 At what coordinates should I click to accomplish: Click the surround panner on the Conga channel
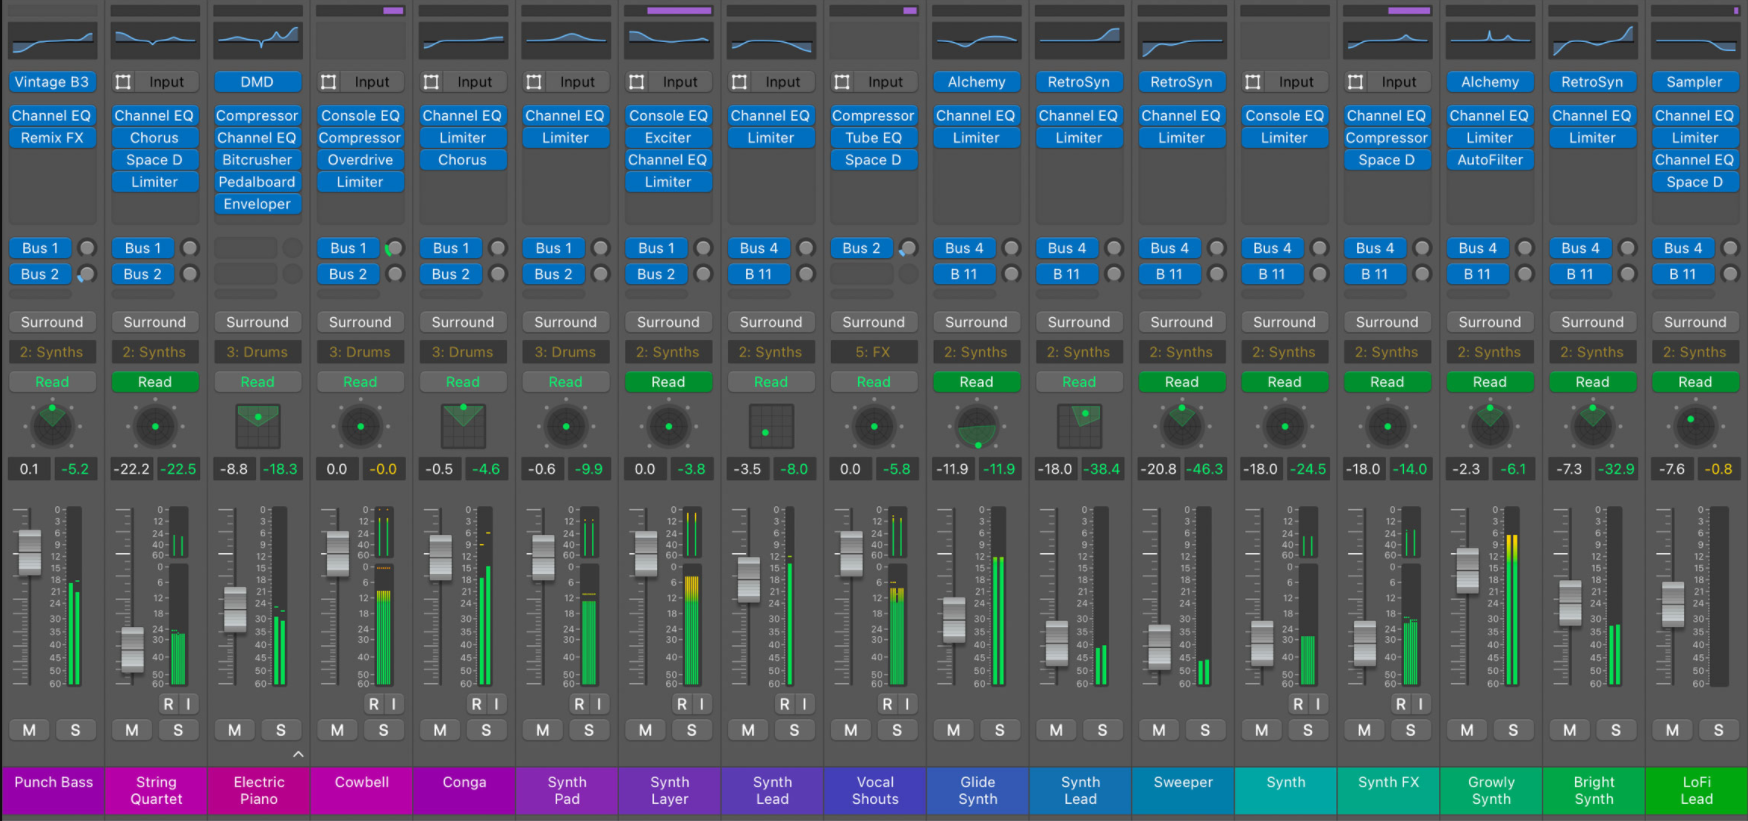[x=463, y=426]
